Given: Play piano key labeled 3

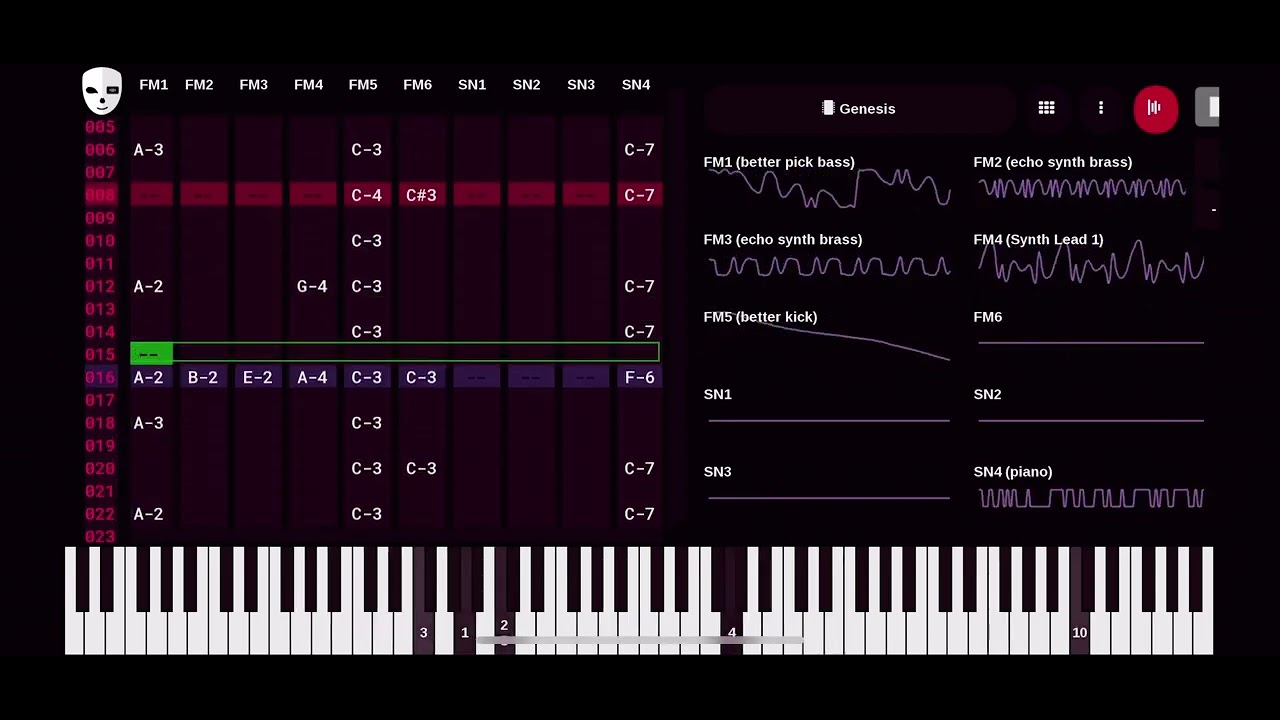Looking at the screenshot, I should click(x=424, y=633).
